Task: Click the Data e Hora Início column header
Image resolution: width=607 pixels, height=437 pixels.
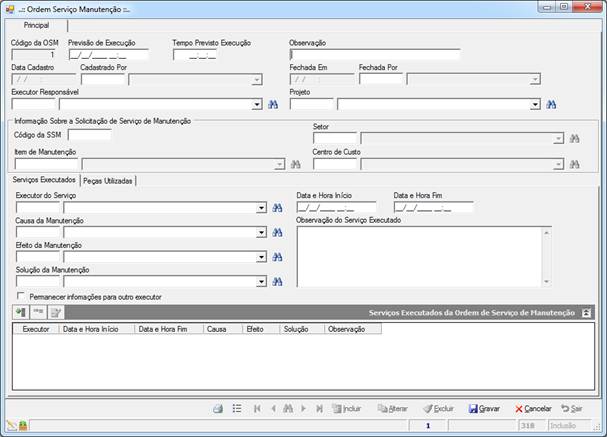Action: pos(96,329)
